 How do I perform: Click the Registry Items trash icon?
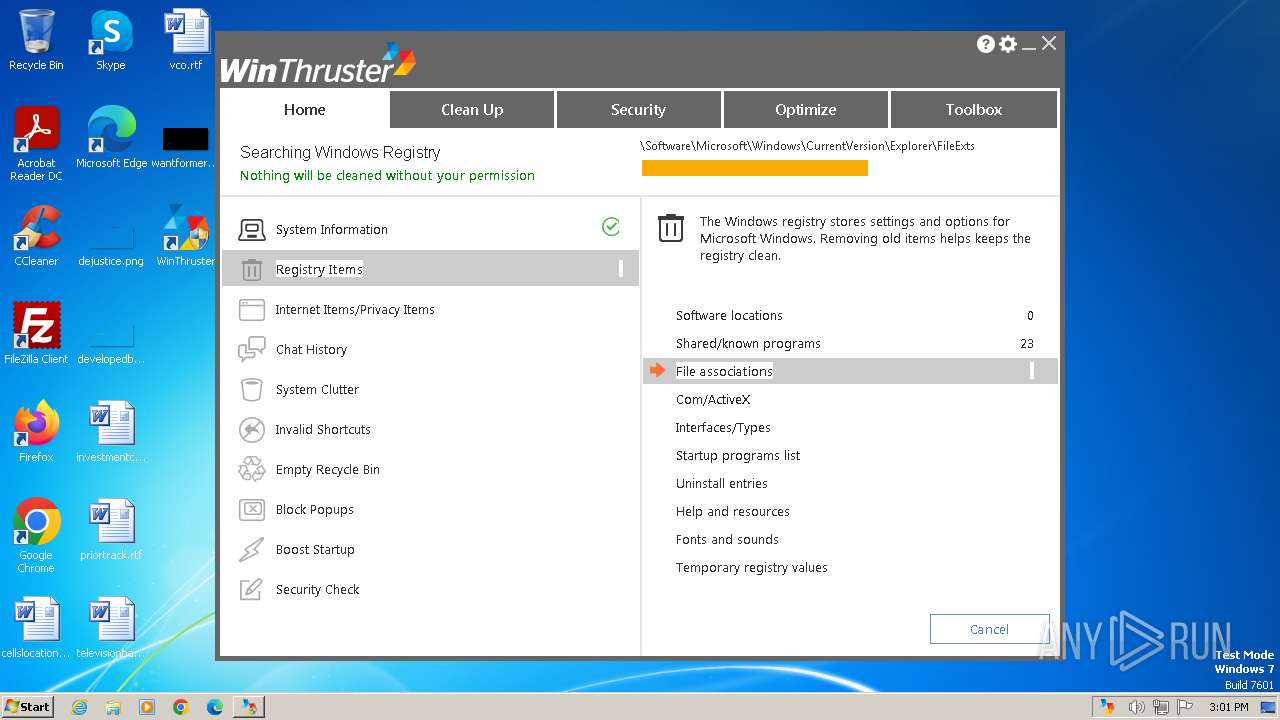[251, 270]
